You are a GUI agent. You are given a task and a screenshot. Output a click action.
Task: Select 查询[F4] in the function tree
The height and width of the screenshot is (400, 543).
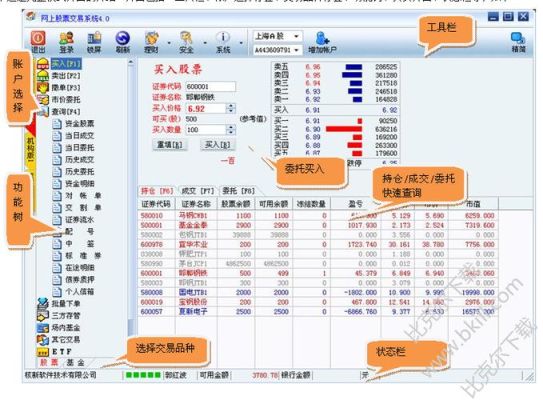tap(66, 112)
